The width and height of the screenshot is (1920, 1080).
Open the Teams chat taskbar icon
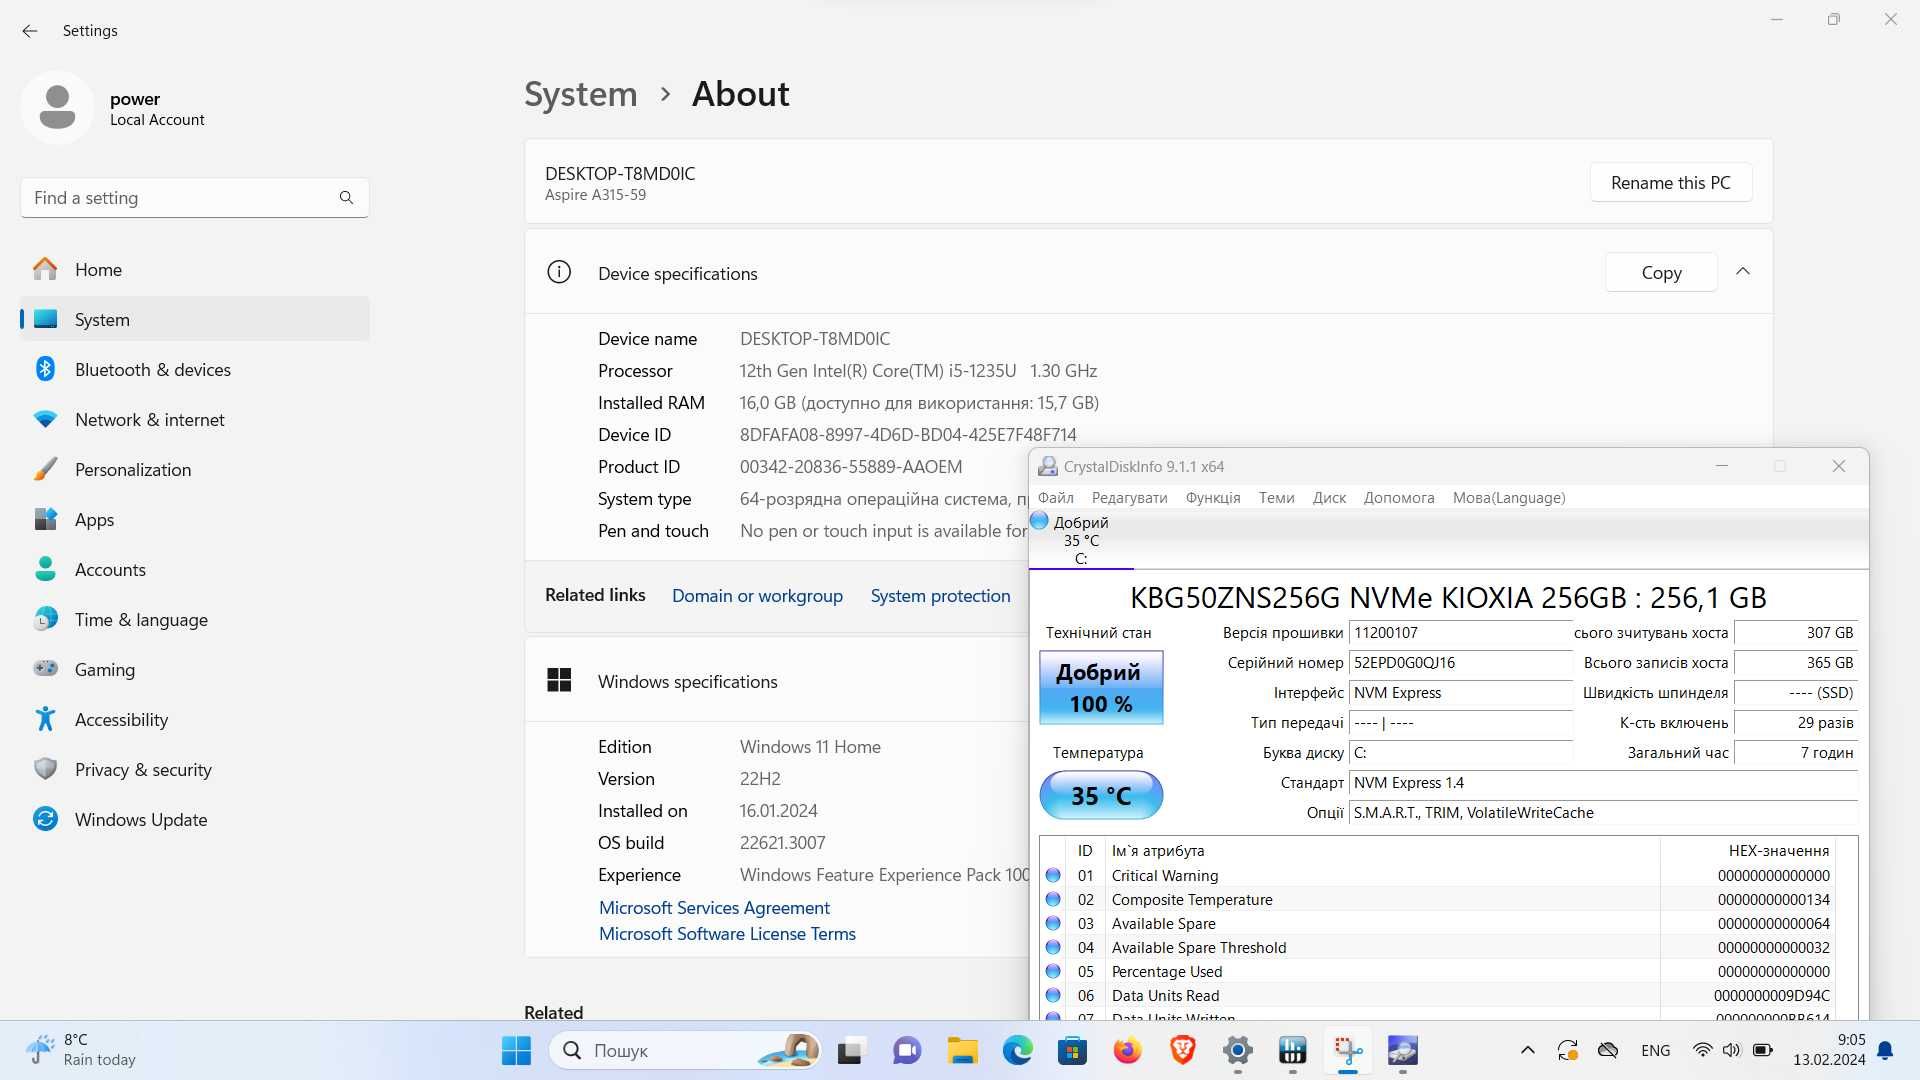point(907,1050)
